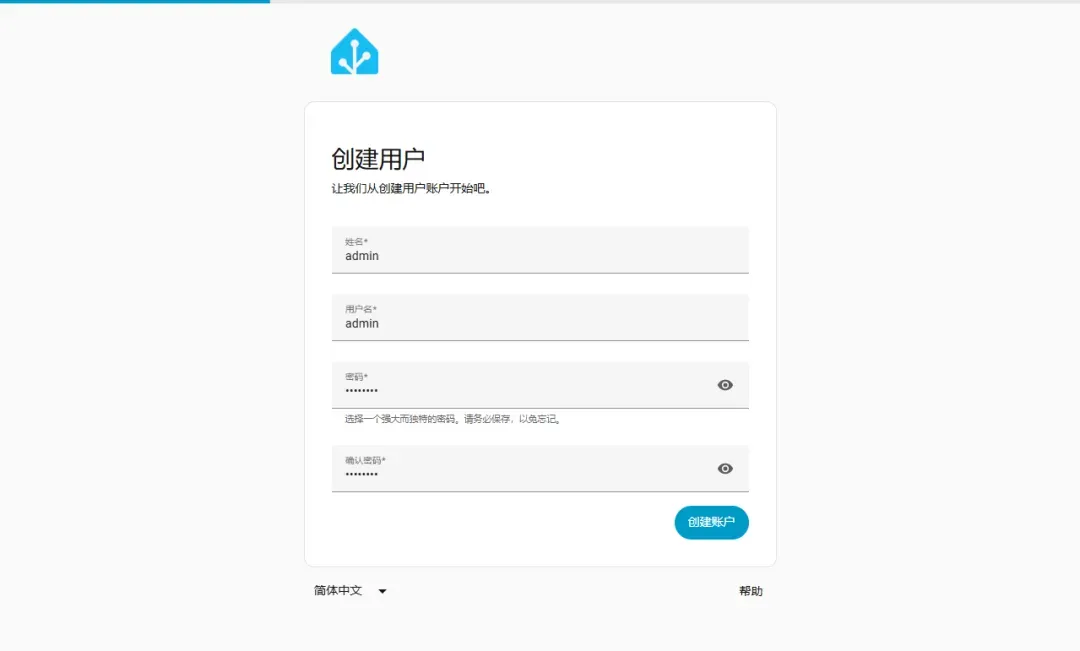Click the gray unfilled progress bar portion
This screenshot has width=1080, height=651.
point(675,1)
